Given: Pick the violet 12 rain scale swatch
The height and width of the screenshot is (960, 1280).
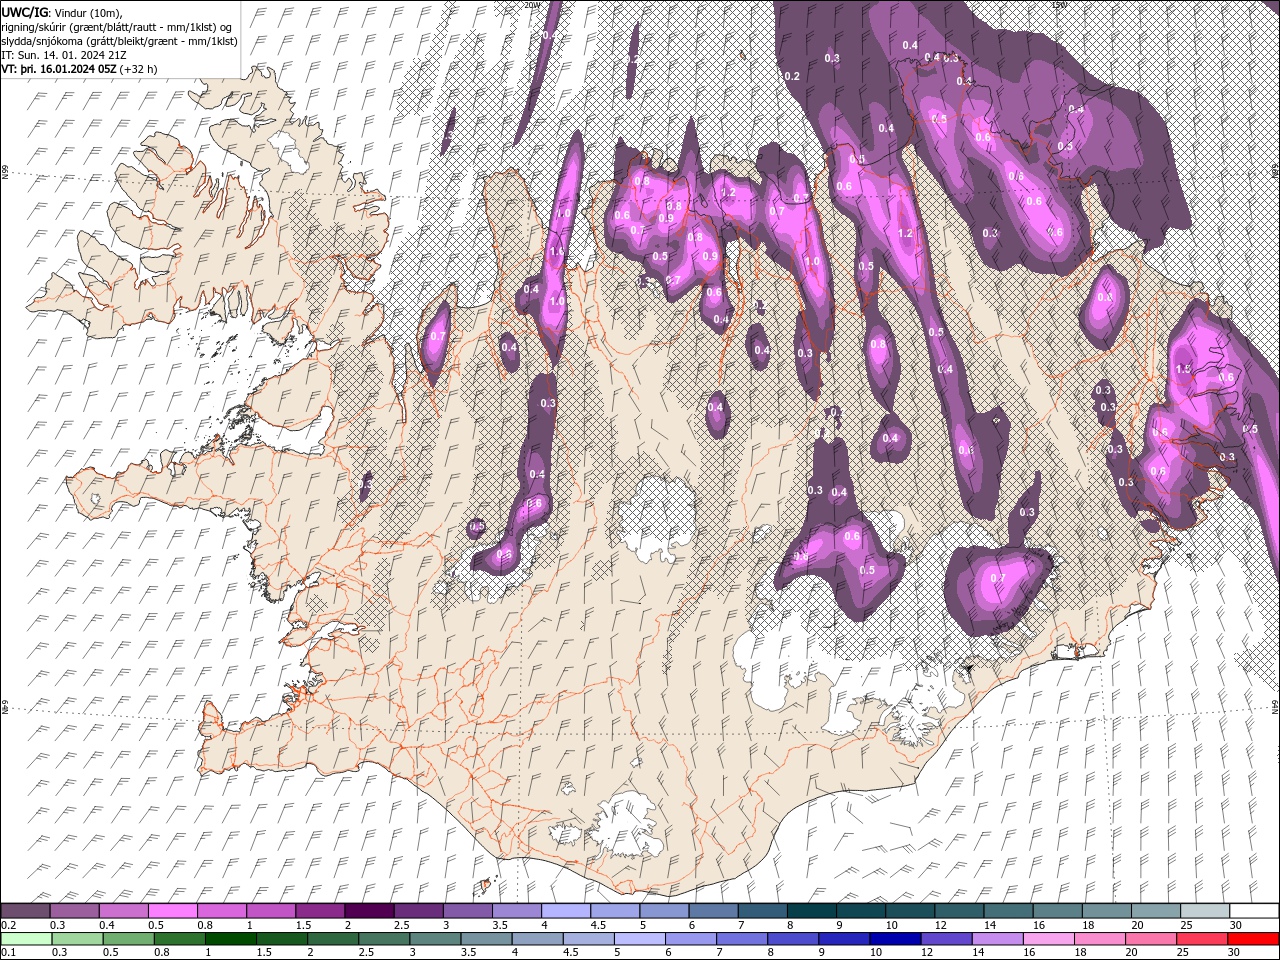Looking at the screenshot, I should point(947,939).
